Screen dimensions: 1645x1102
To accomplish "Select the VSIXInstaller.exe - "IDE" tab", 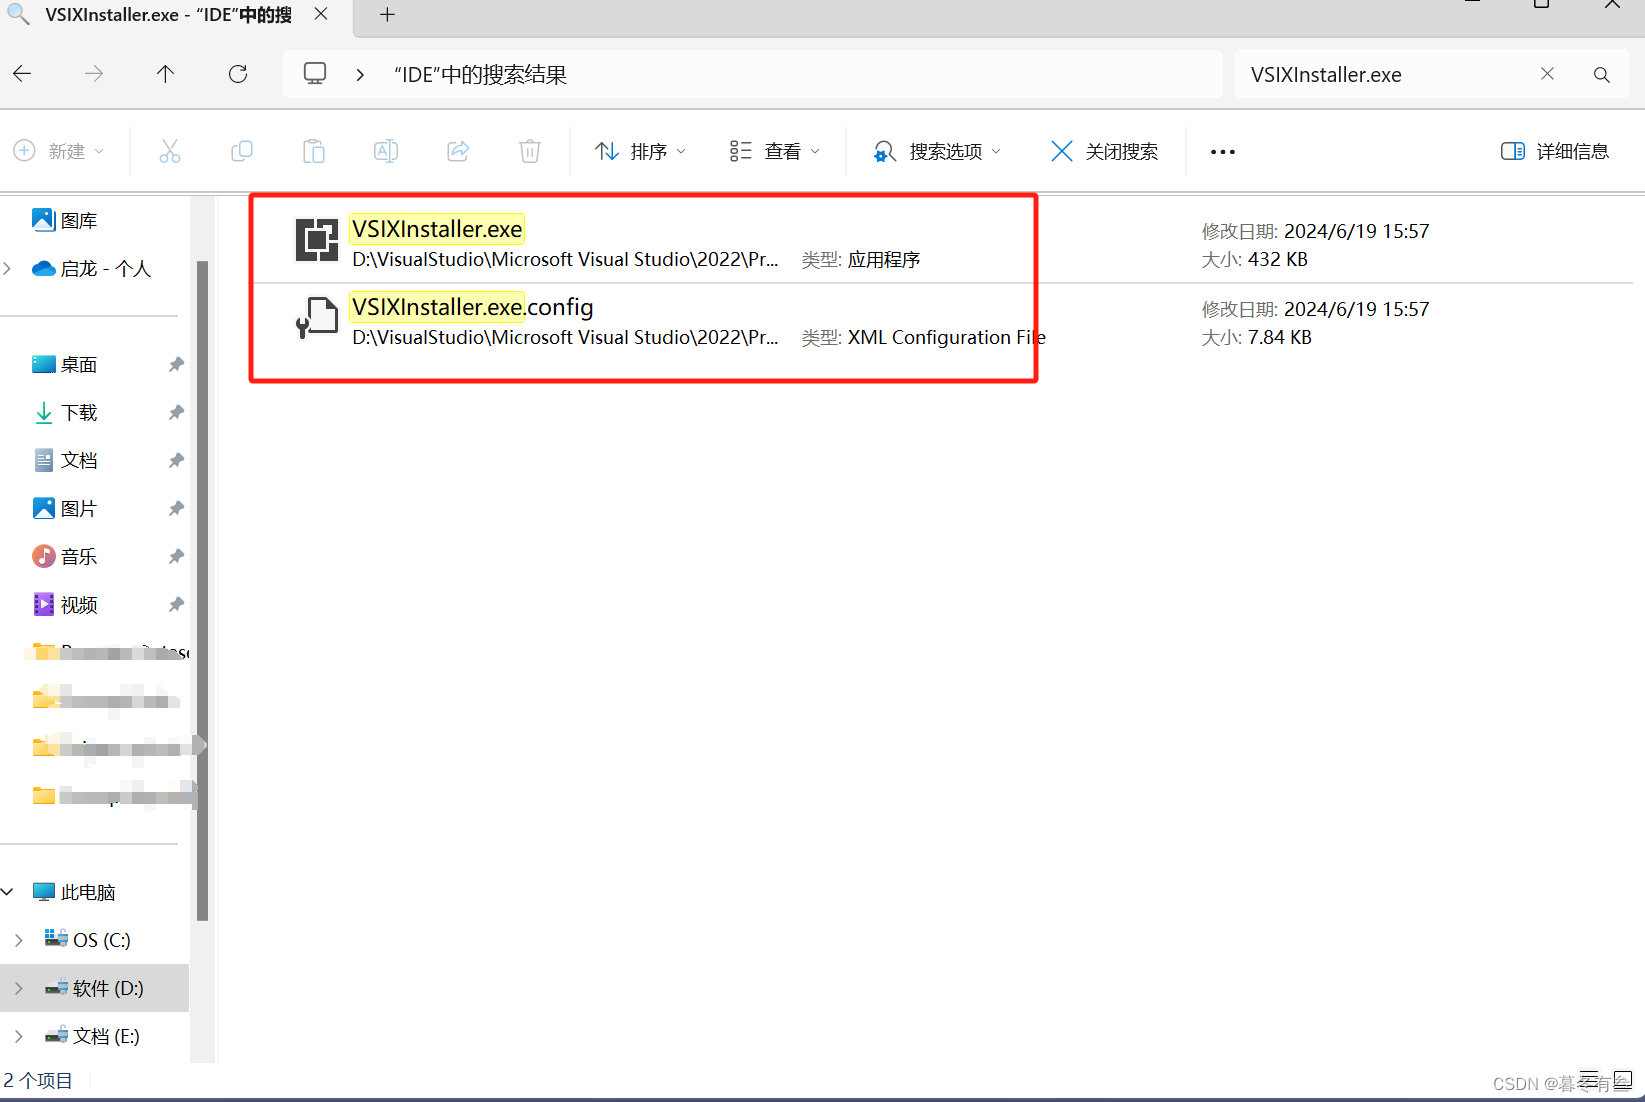I will [x=168, y=15].
